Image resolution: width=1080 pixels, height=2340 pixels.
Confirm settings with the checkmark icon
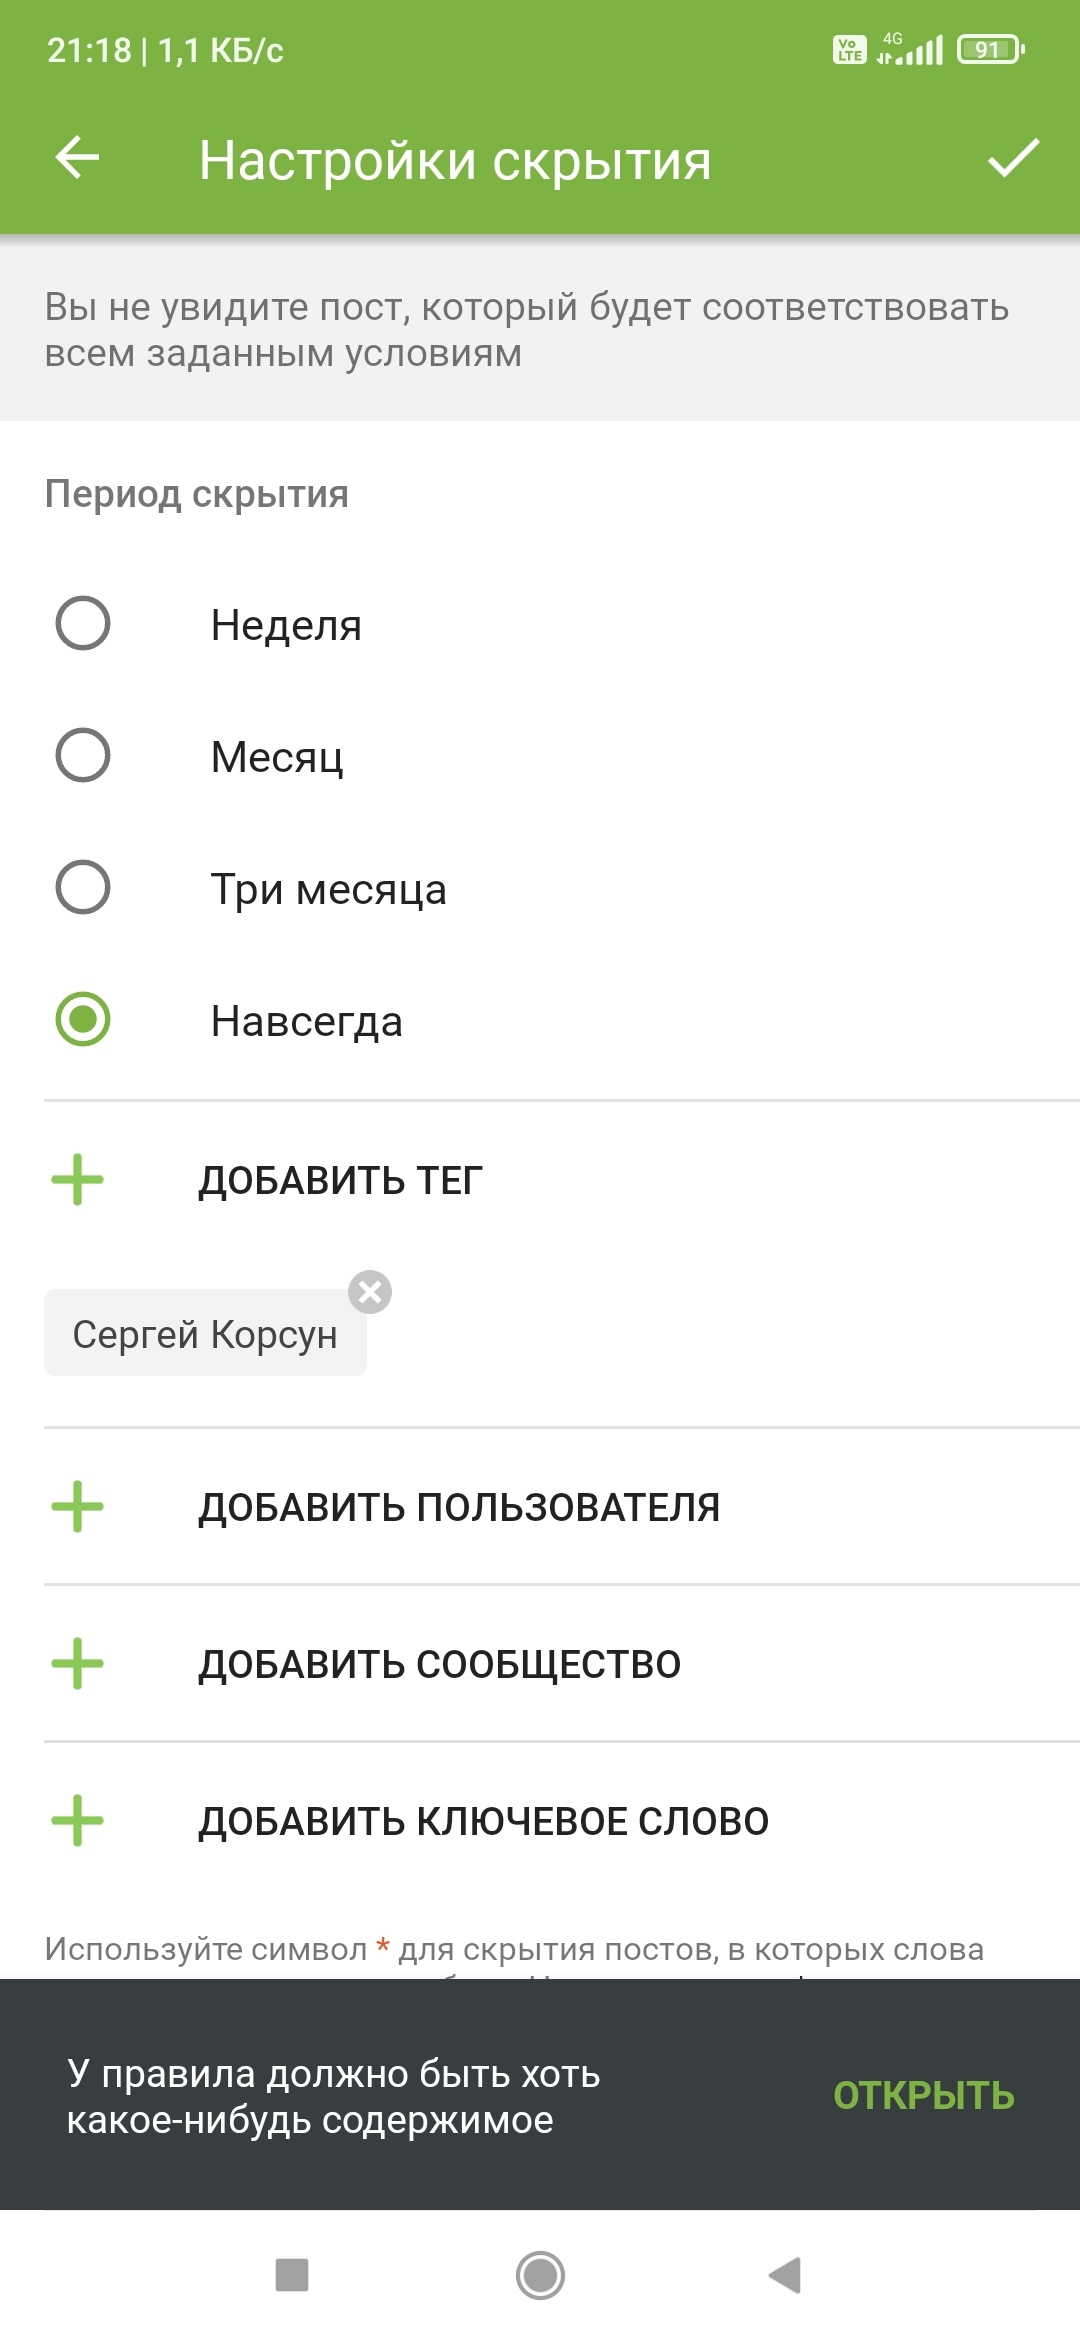coord(1013,158)
